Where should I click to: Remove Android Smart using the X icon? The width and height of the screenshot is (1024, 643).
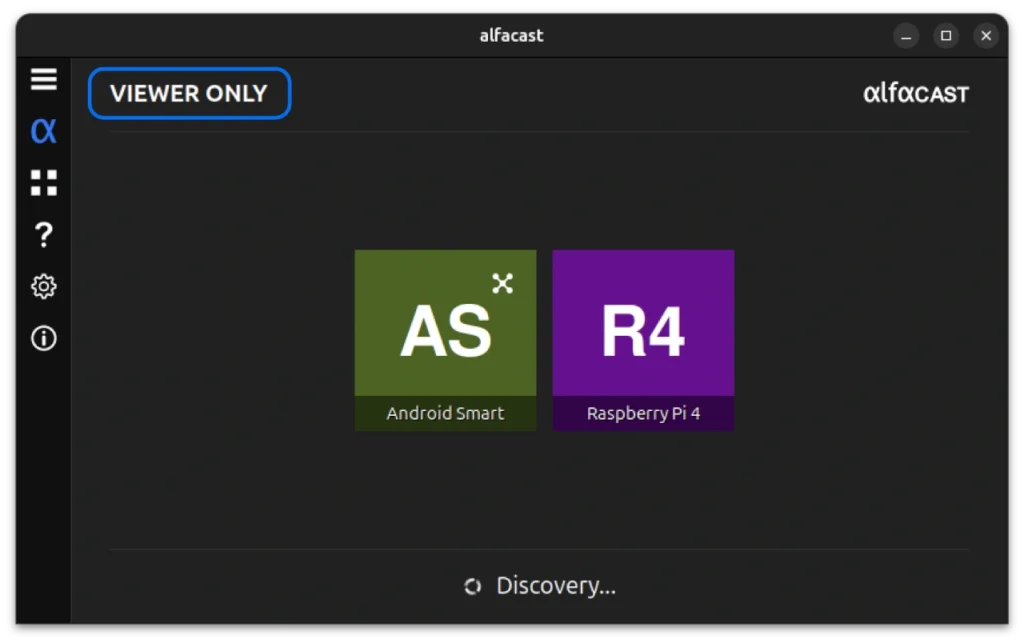point(502,283)
